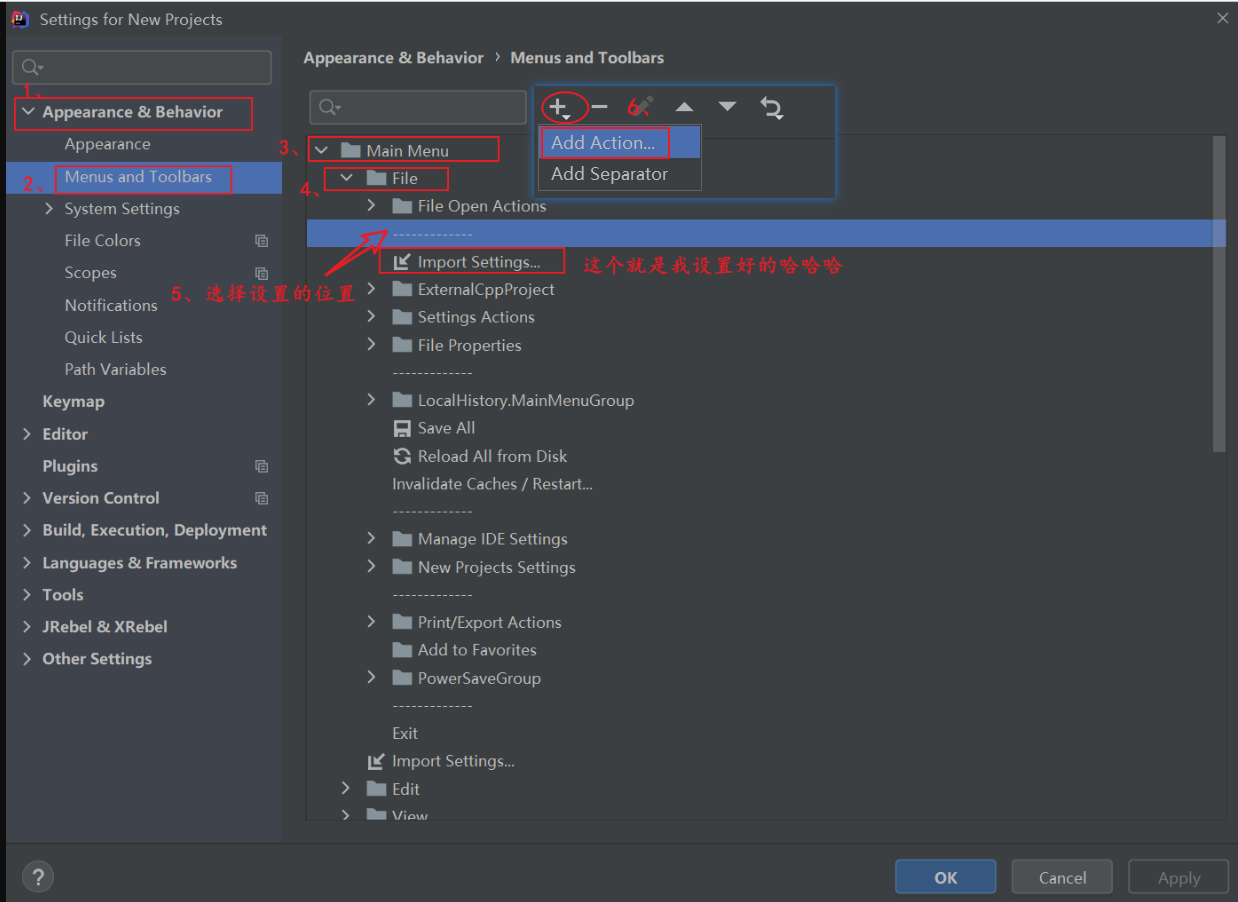Select the Exit action row
Image resolution: width=1238 pixels, height=902 pixels.
[405, 733]
